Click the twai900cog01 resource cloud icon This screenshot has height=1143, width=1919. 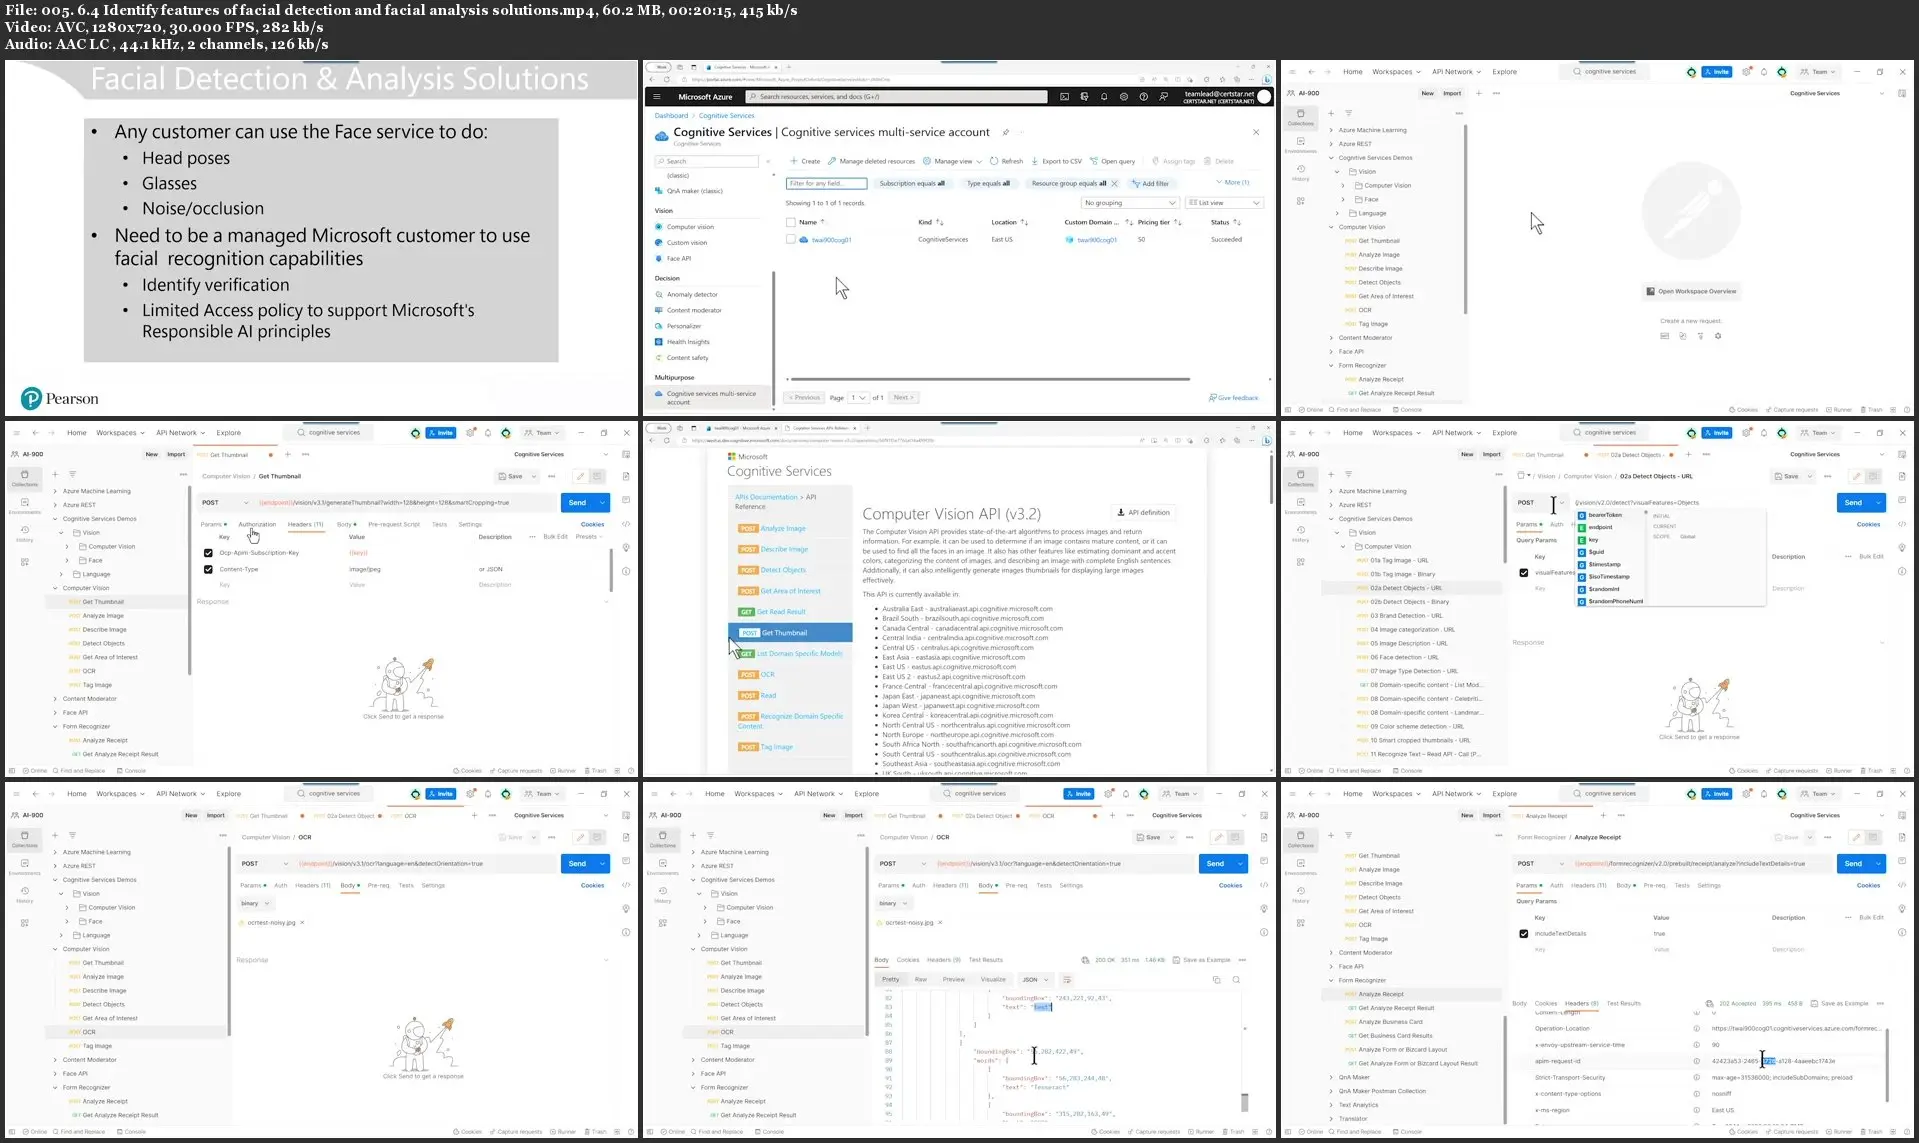802,240
